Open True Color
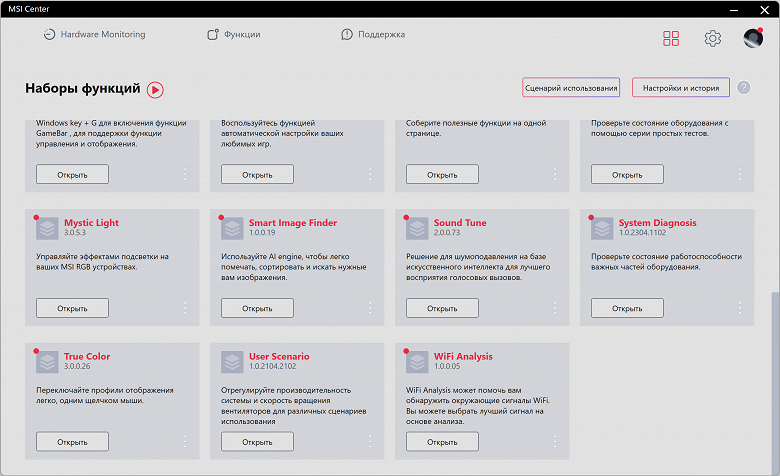 [72, 442]
